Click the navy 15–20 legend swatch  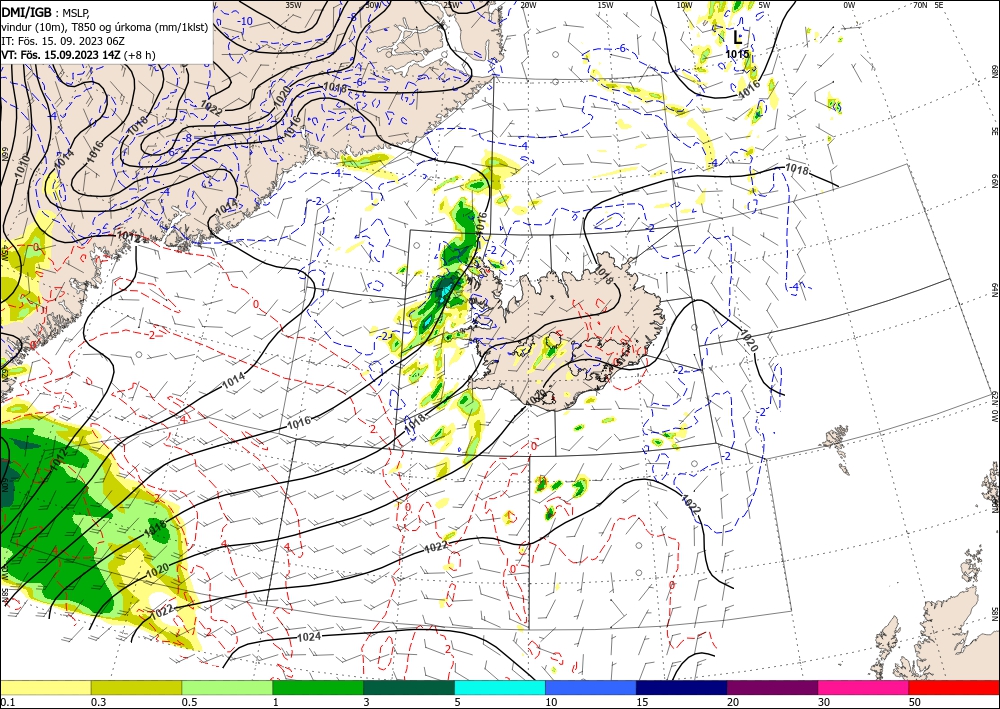(x=682, y=687)
